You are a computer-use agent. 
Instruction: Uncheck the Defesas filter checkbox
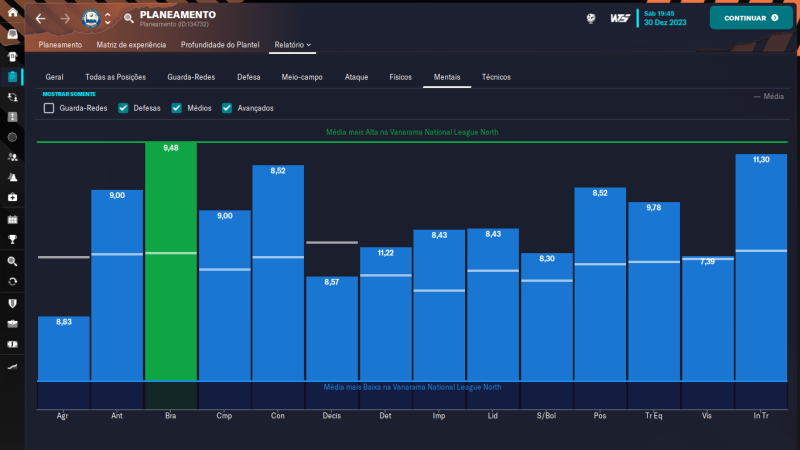[x=123, y=108]
